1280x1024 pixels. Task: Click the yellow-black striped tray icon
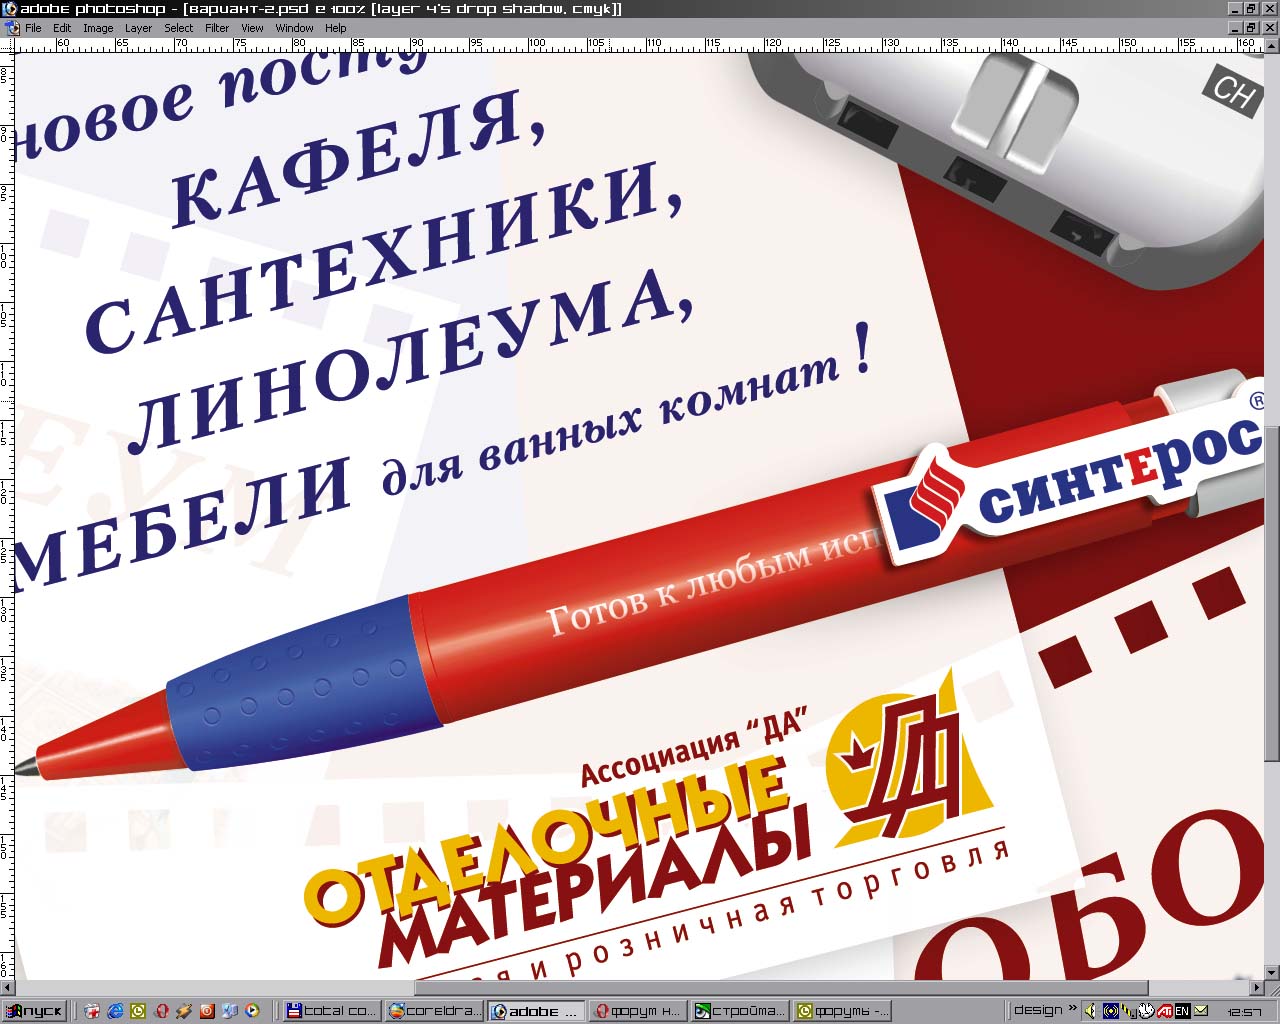(1128, 1011)
